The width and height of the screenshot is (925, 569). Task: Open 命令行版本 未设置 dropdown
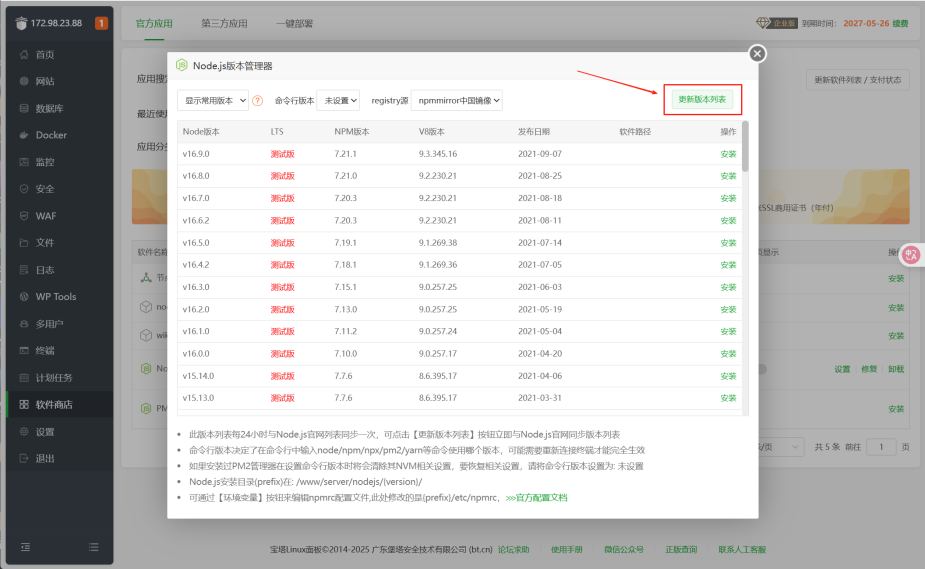338,100
